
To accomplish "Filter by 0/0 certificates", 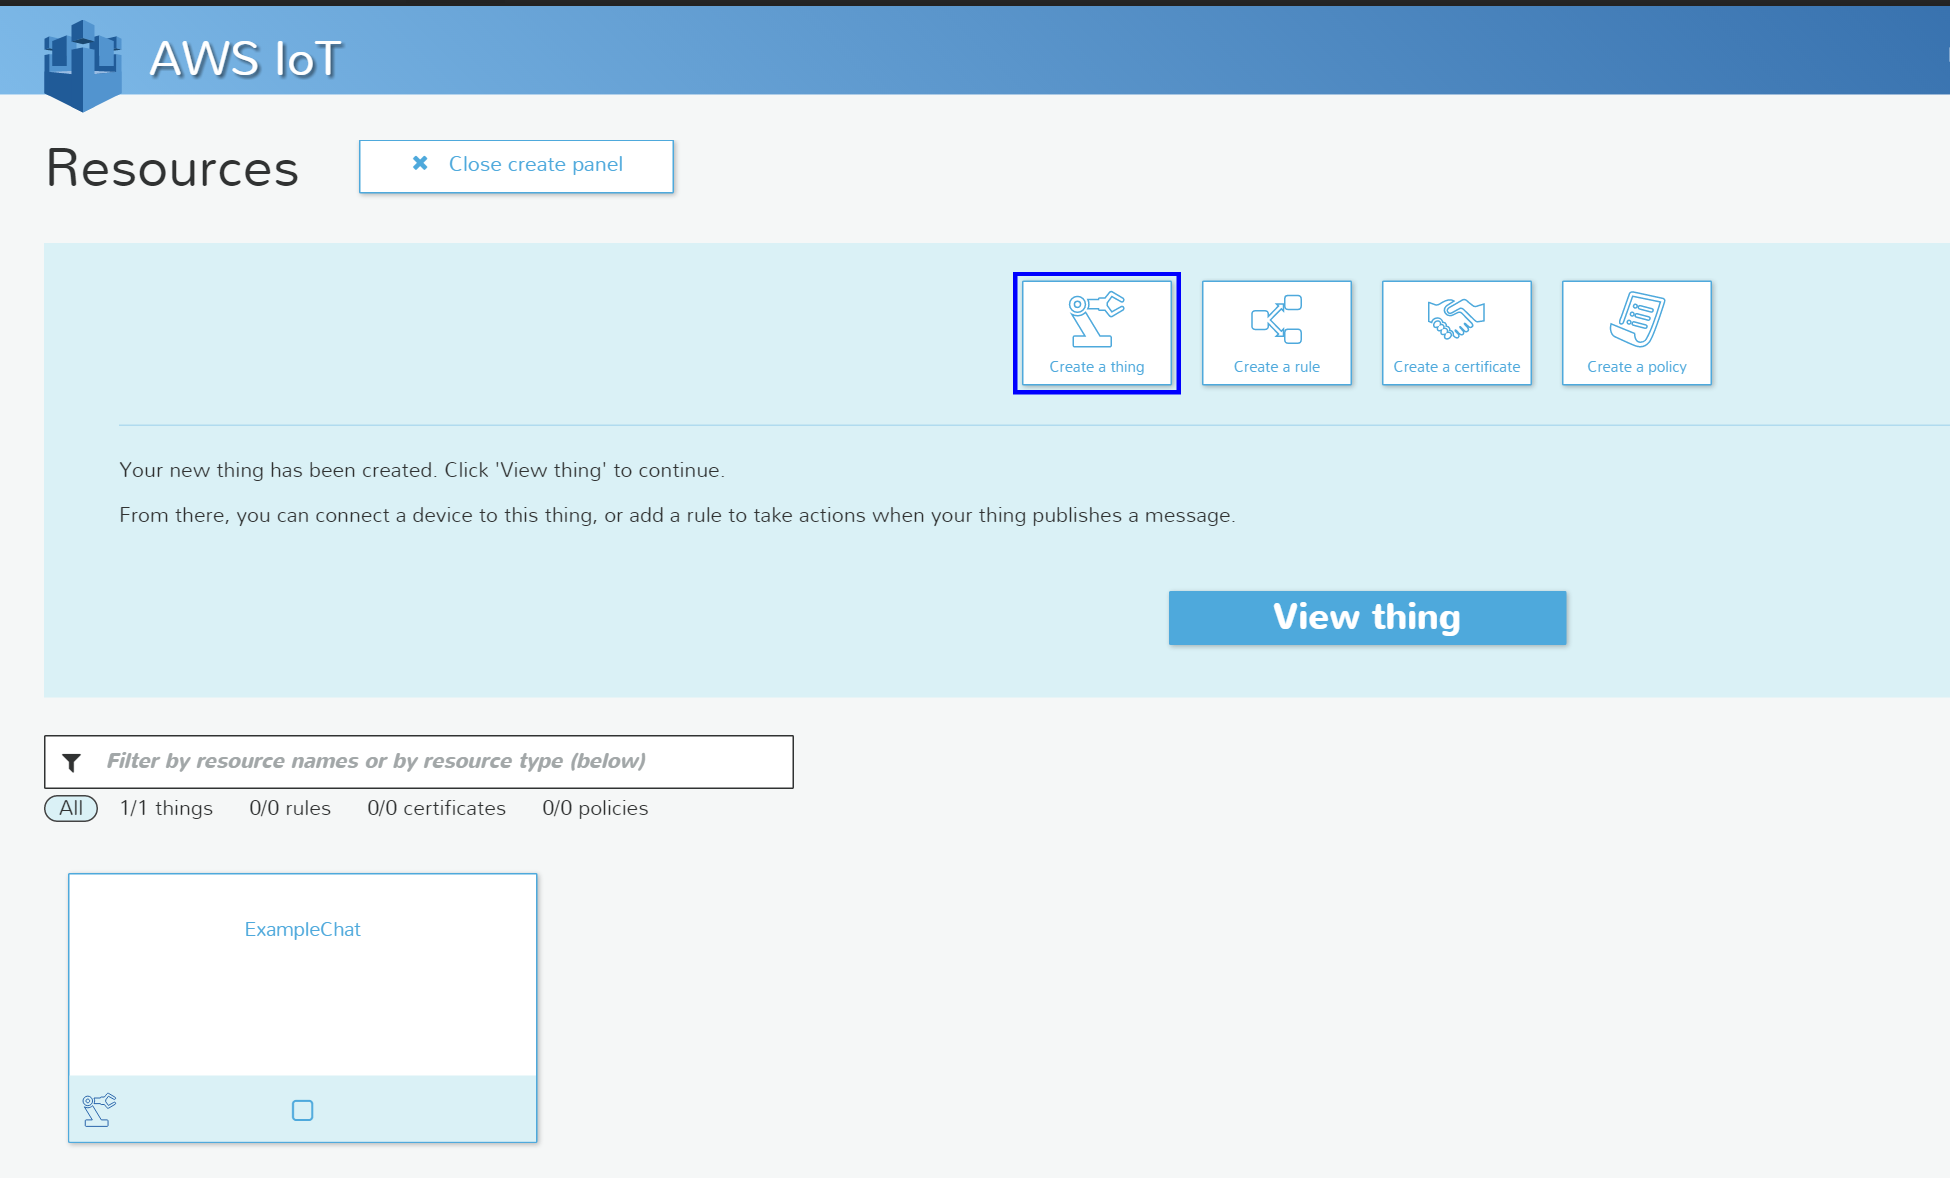I will point(436,808).
